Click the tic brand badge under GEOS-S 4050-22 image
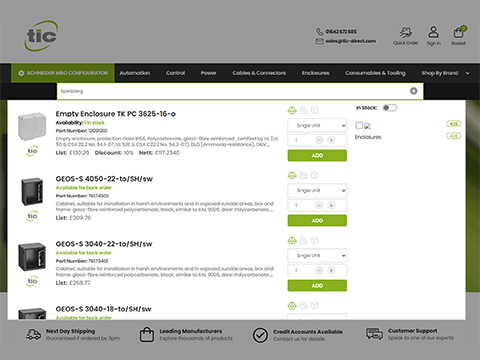The height and width of the screenshot is (360, 480). pyautogui.click(x=32, y=216)
